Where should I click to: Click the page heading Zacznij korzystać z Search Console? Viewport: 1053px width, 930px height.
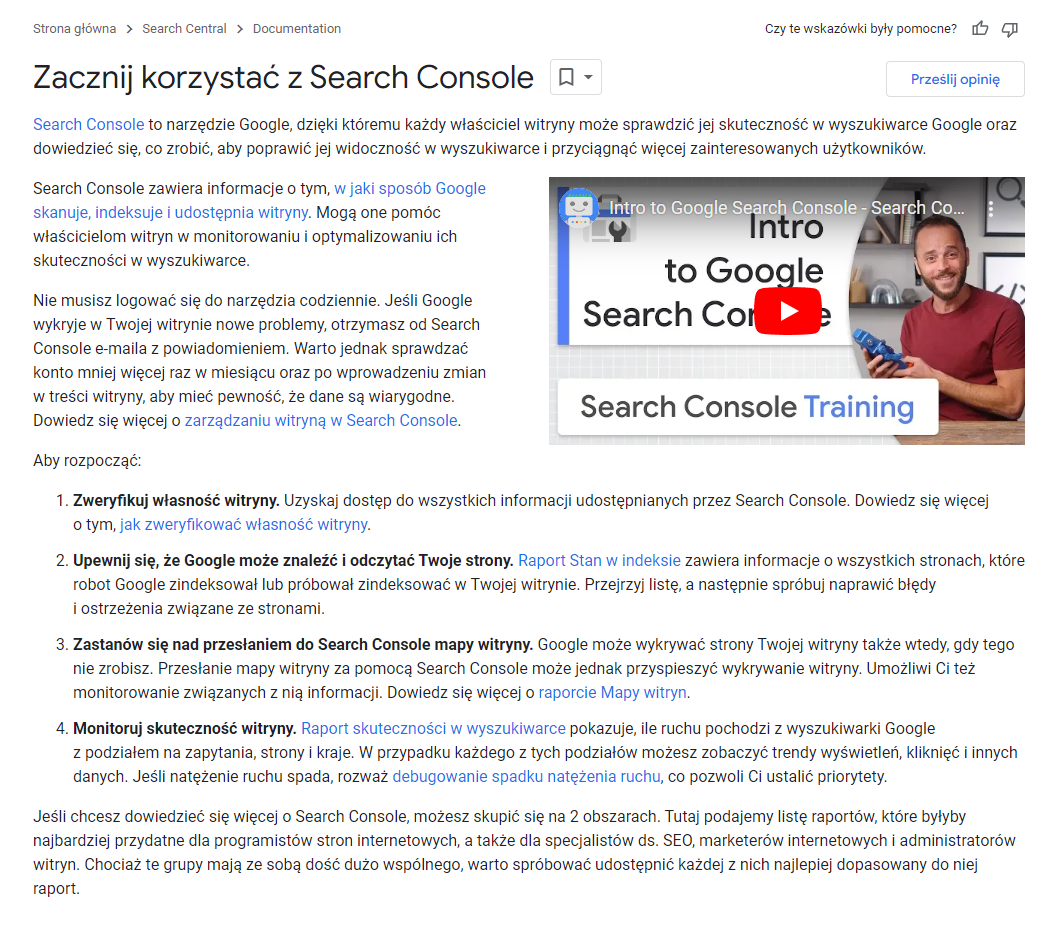point(283,77)
